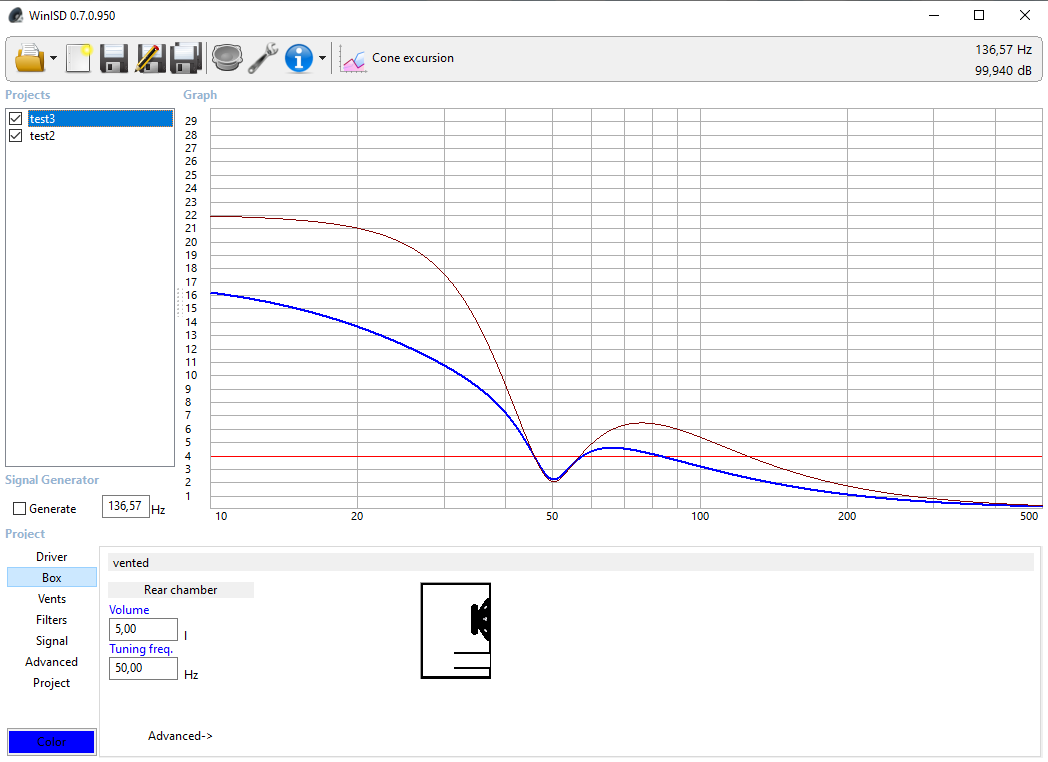Switch to the Box tab
1048x762 pixels.
click(51, 578)
